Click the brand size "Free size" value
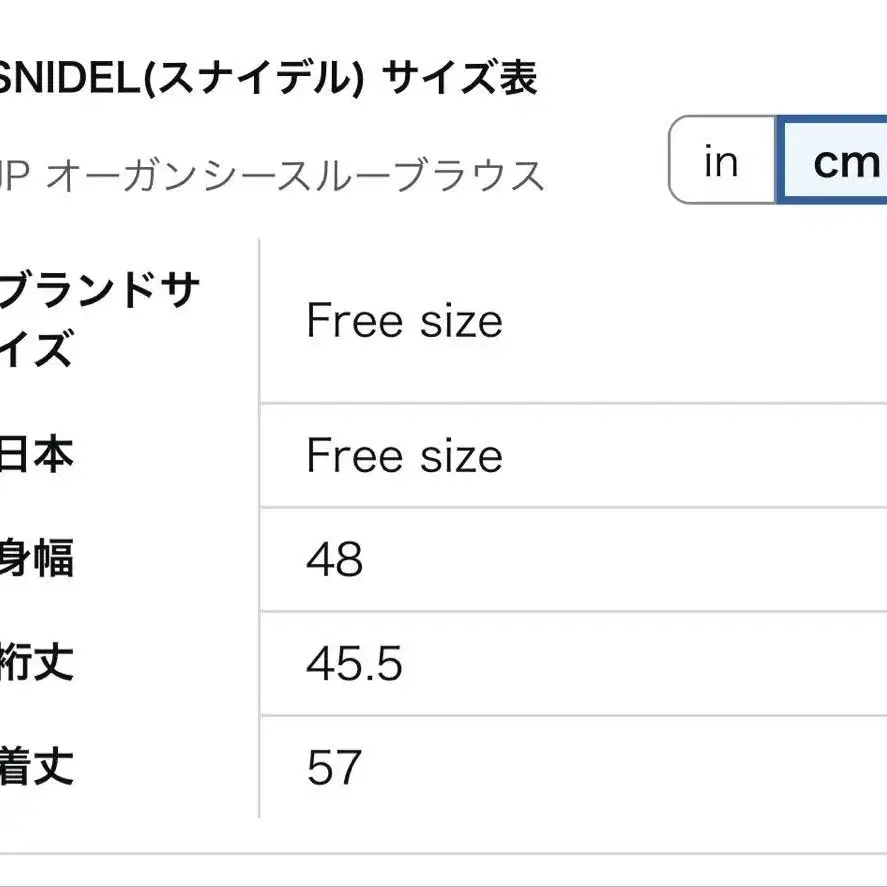Screen dimensions: 887x887 (x=404, y=321)
